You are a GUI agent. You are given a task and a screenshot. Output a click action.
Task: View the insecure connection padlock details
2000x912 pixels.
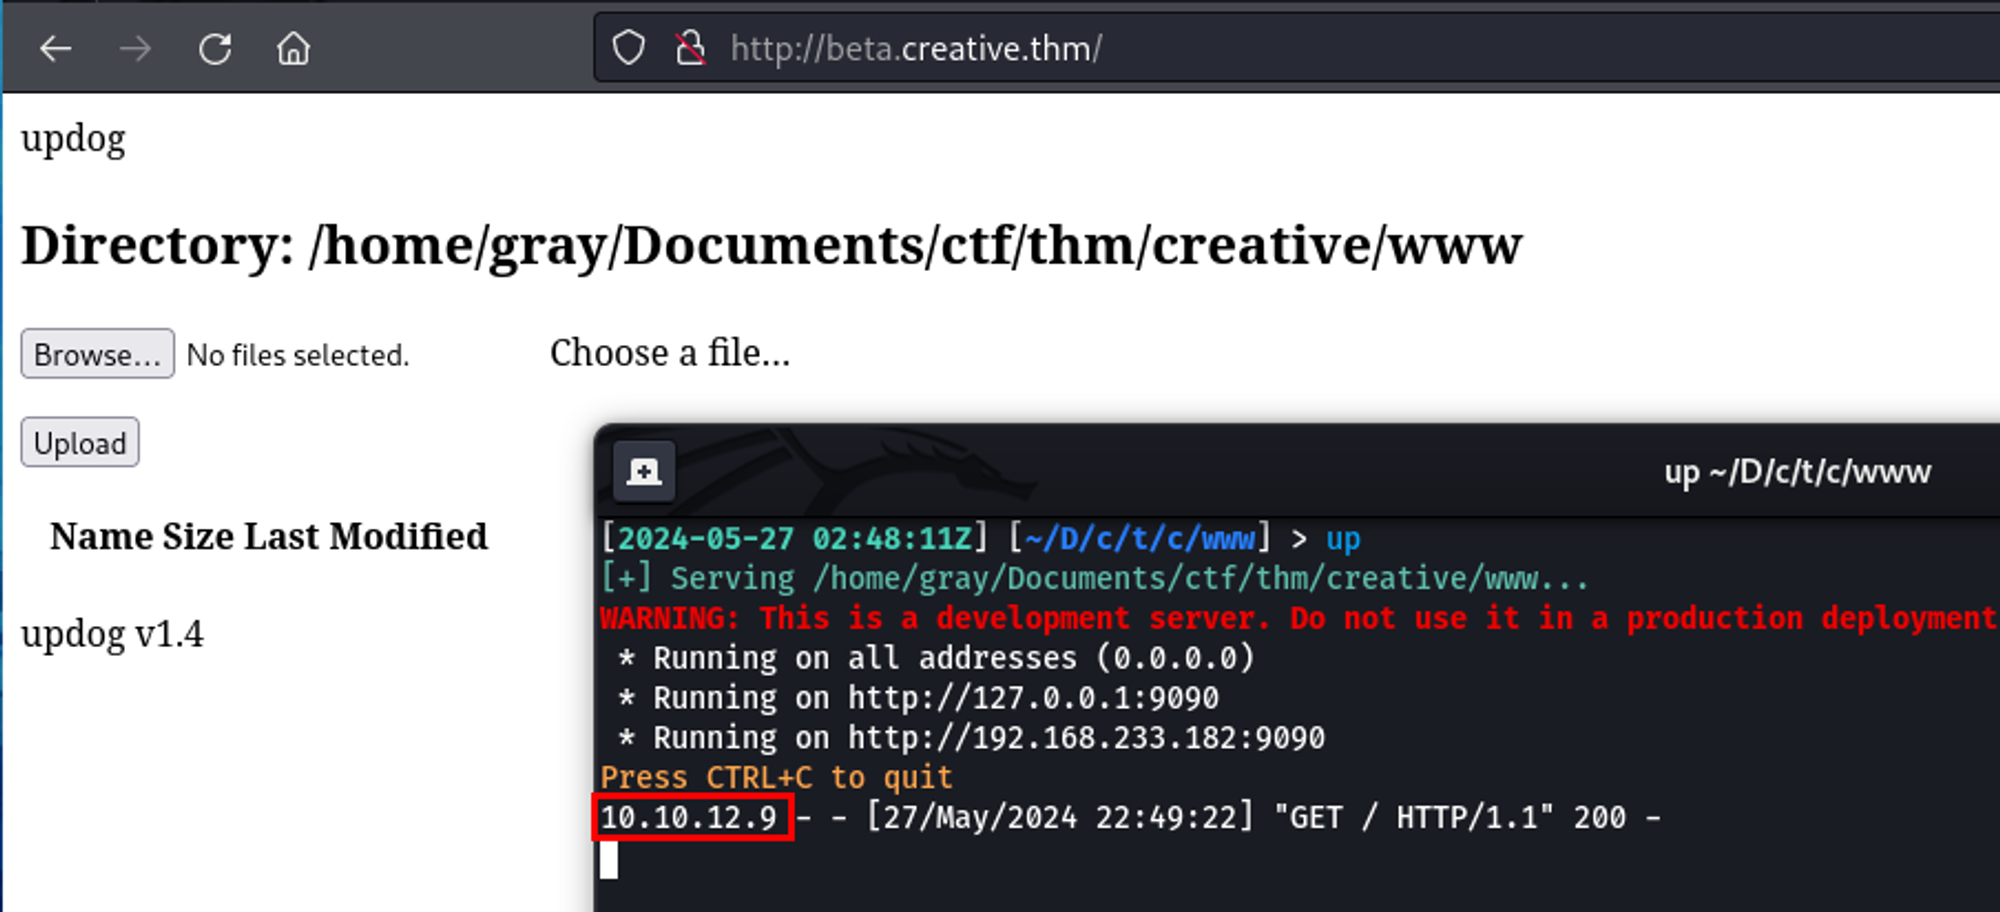click(690, 48)
